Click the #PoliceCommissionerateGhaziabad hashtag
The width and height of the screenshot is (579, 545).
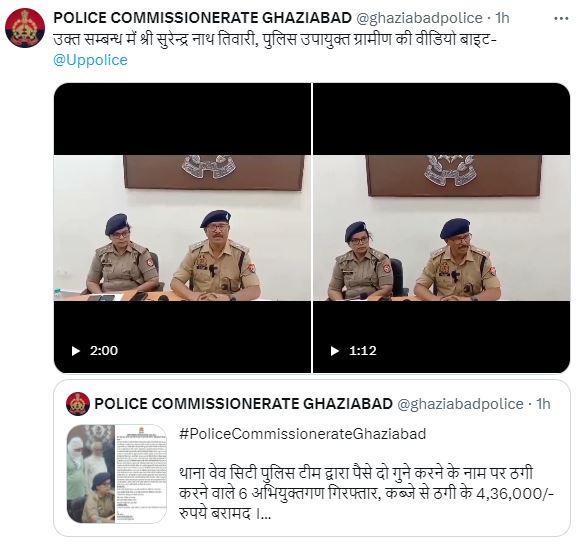pyautogui.click(x=302, y=434)
